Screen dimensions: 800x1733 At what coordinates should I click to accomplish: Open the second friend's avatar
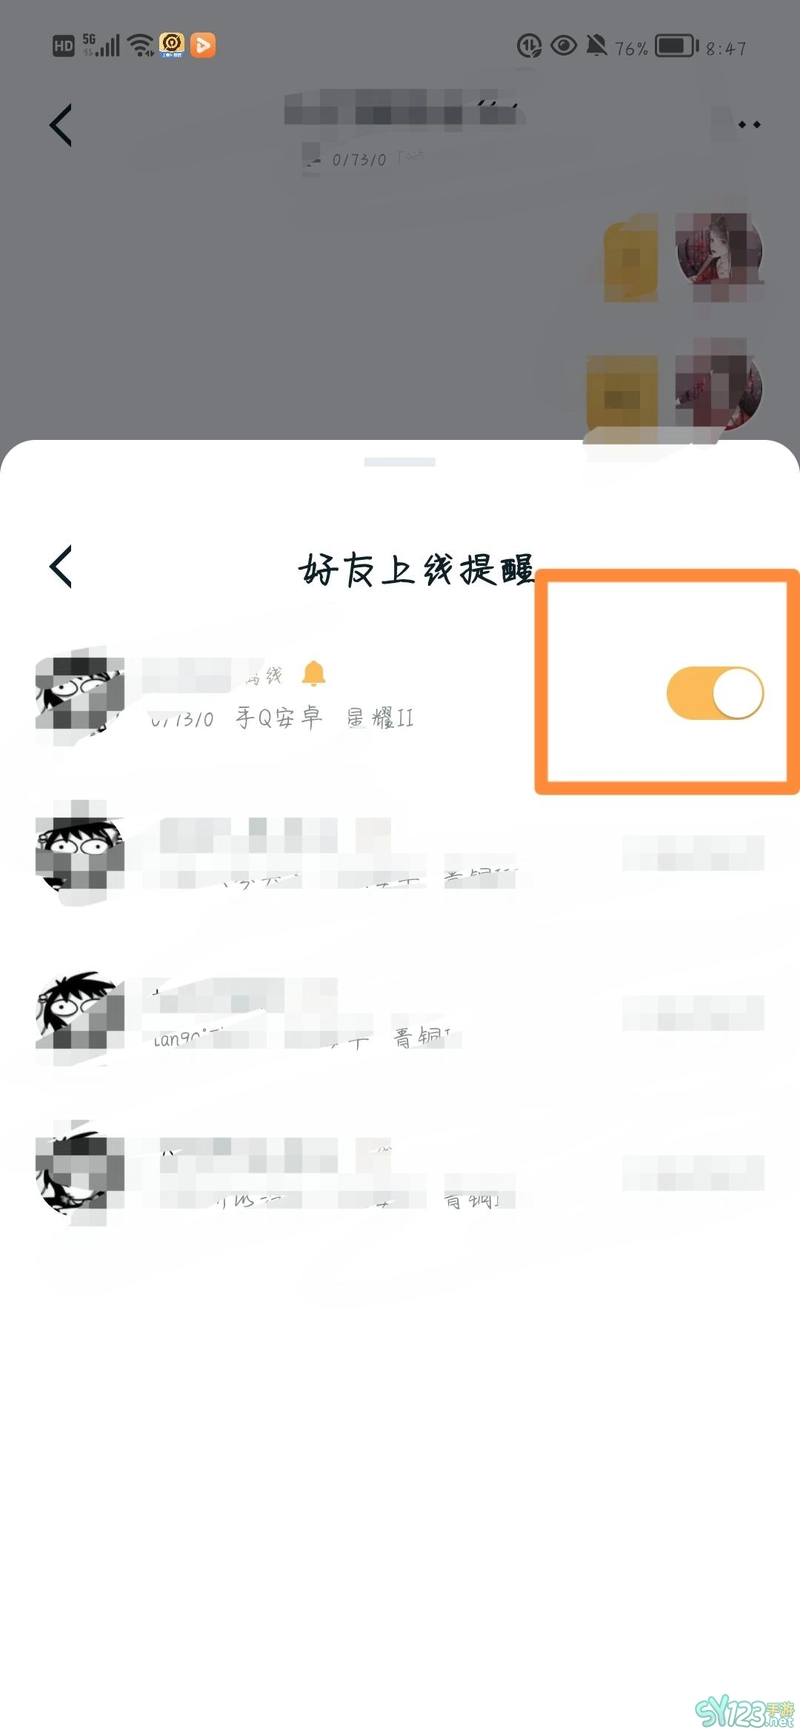pos(80,852)
